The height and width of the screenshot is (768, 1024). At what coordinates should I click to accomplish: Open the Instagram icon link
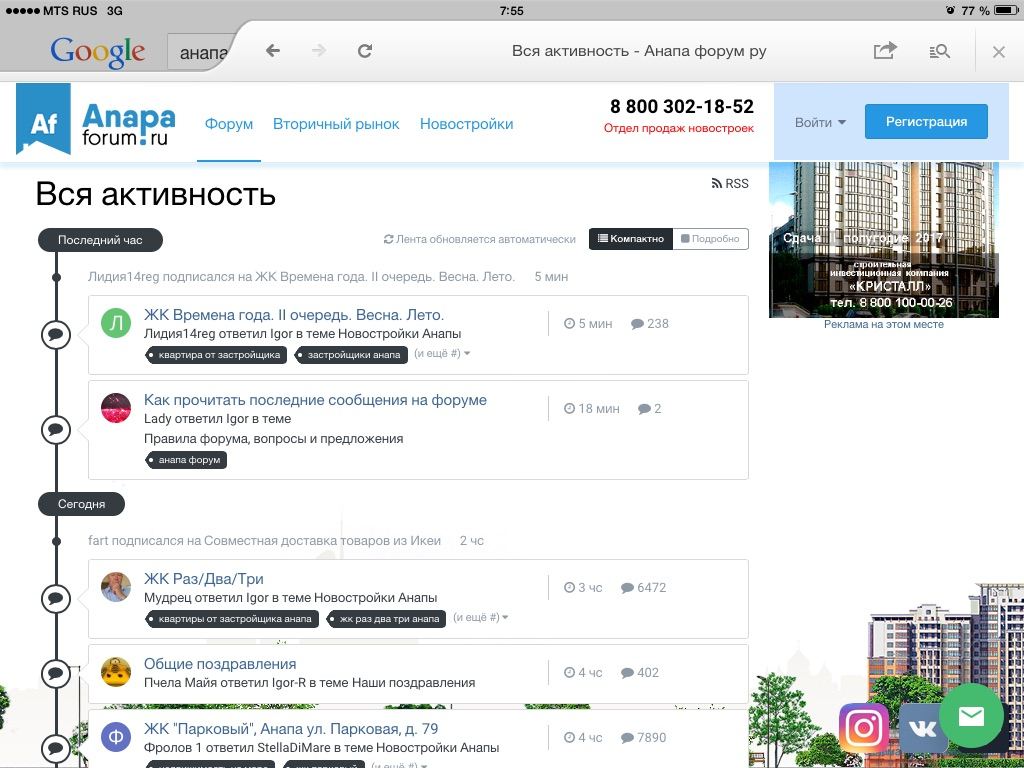tap(863, 728)
